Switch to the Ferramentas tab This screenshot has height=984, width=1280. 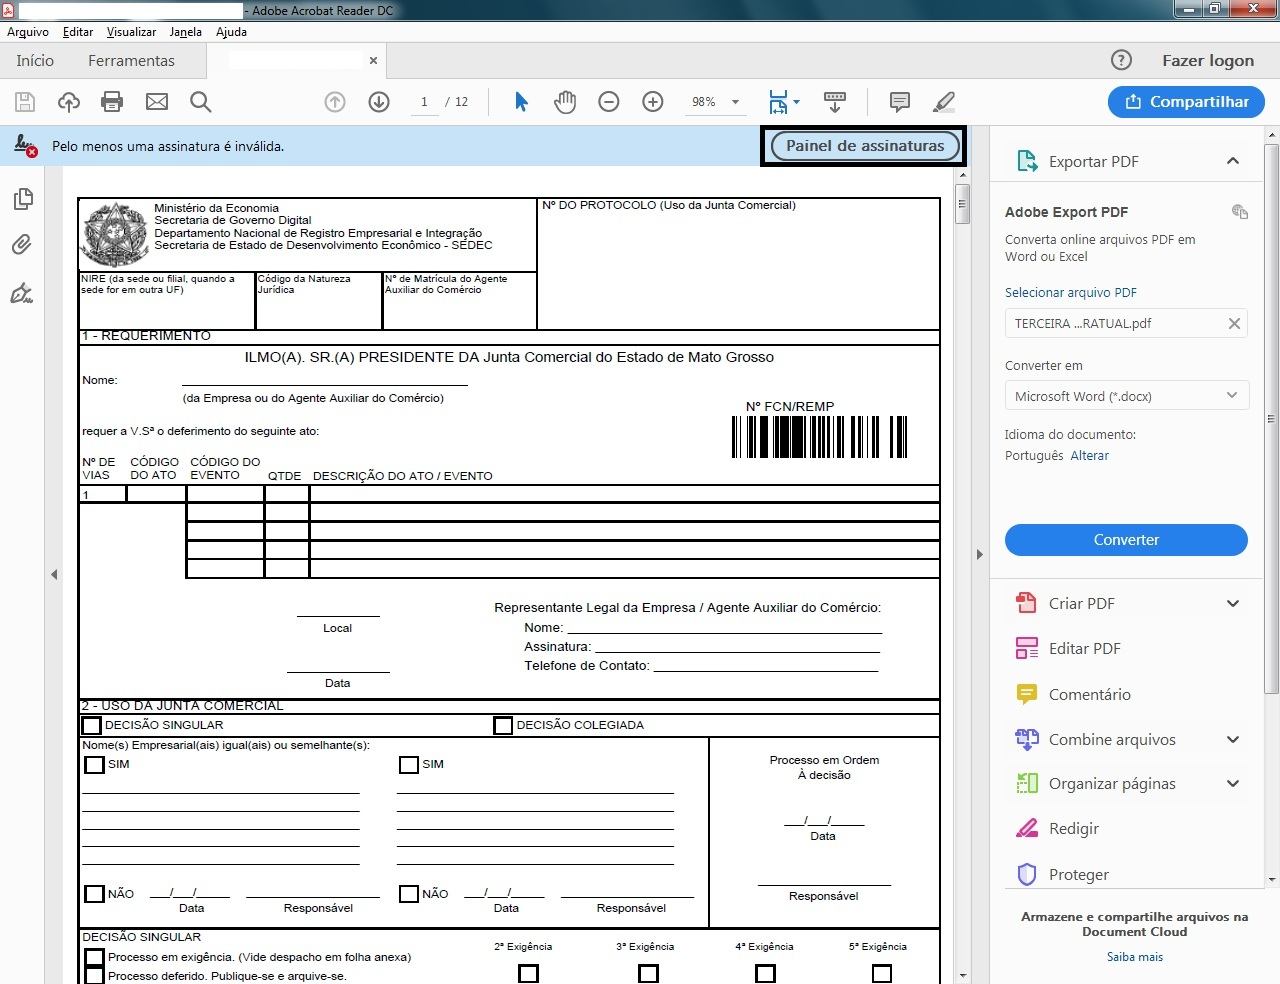coord(131,61)
